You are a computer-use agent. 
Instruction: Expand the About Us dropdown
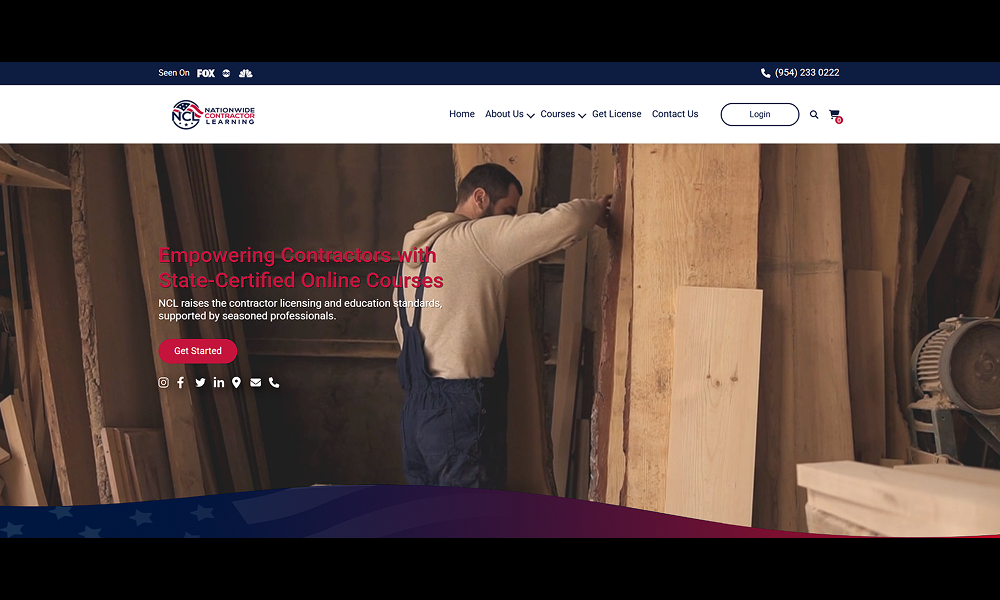coord(509,114)
